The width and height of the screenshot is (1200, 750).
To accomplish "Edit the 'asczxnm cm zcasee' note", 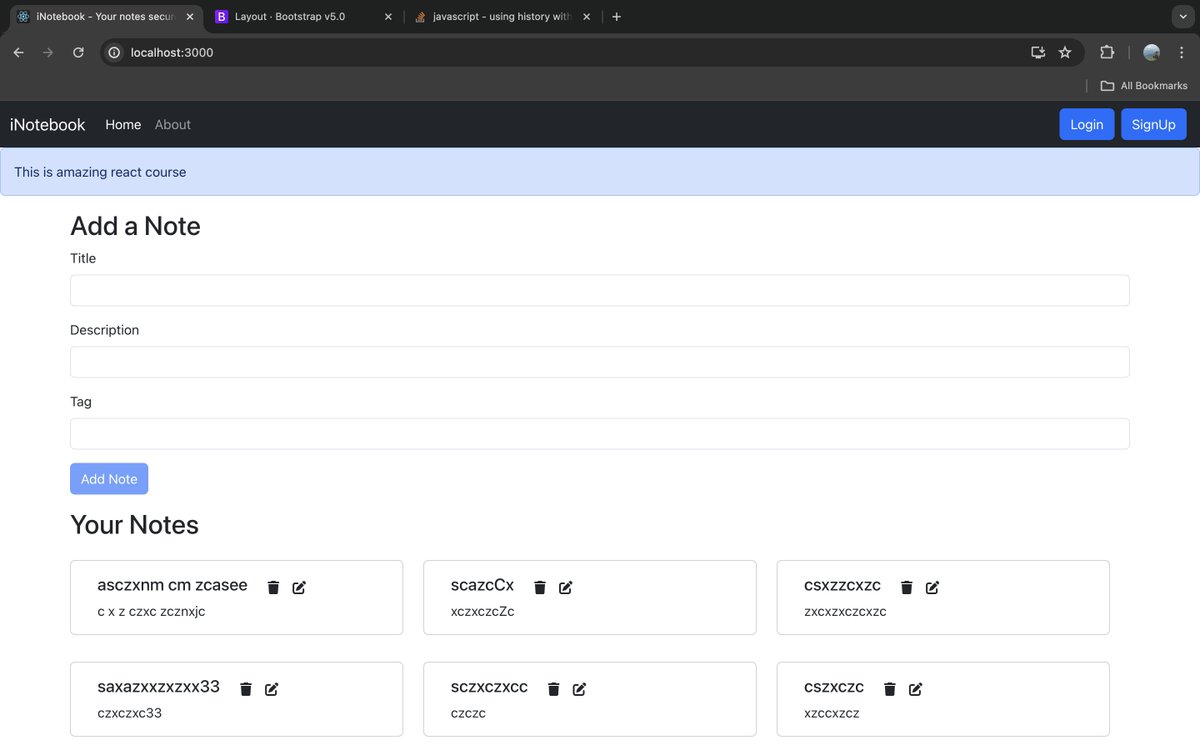I will (x=299, y=587).
